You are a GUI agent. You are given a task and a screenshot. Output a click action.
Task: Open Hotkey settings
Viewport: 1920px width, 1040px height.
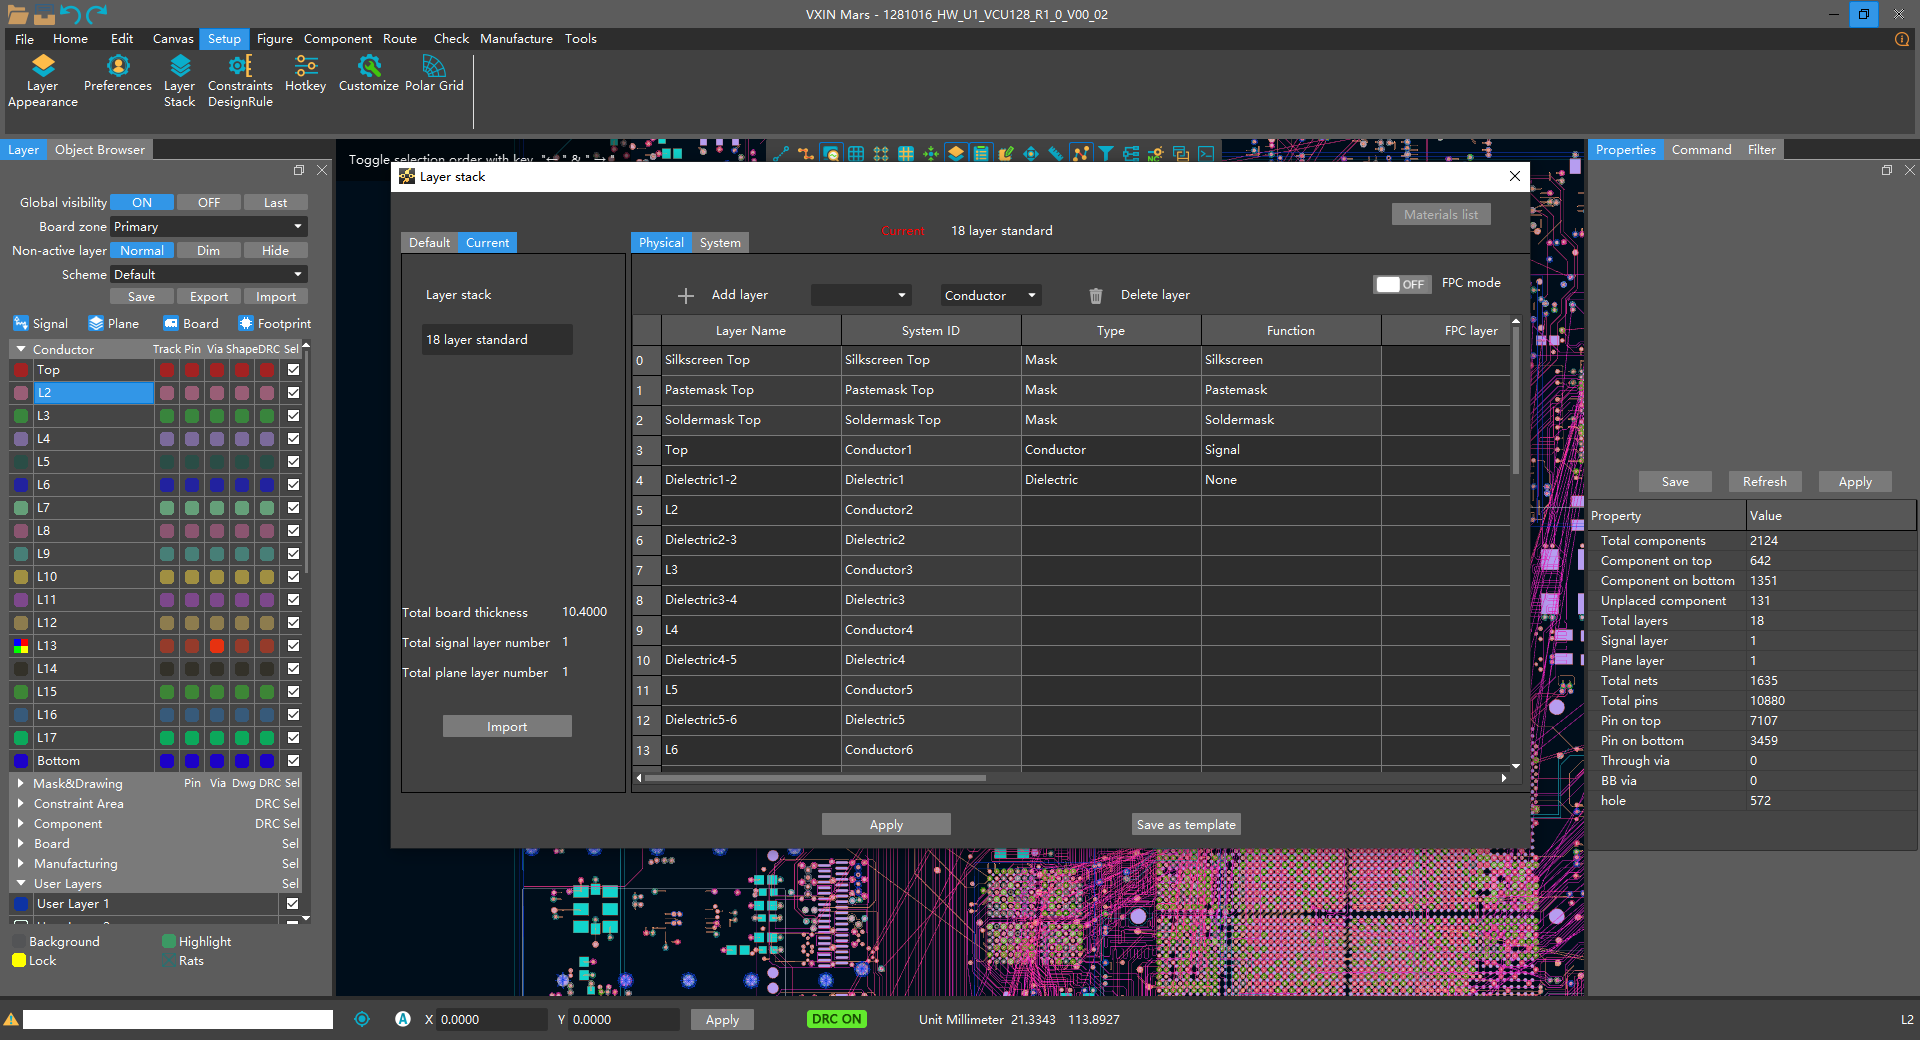[x=305, y=75]
